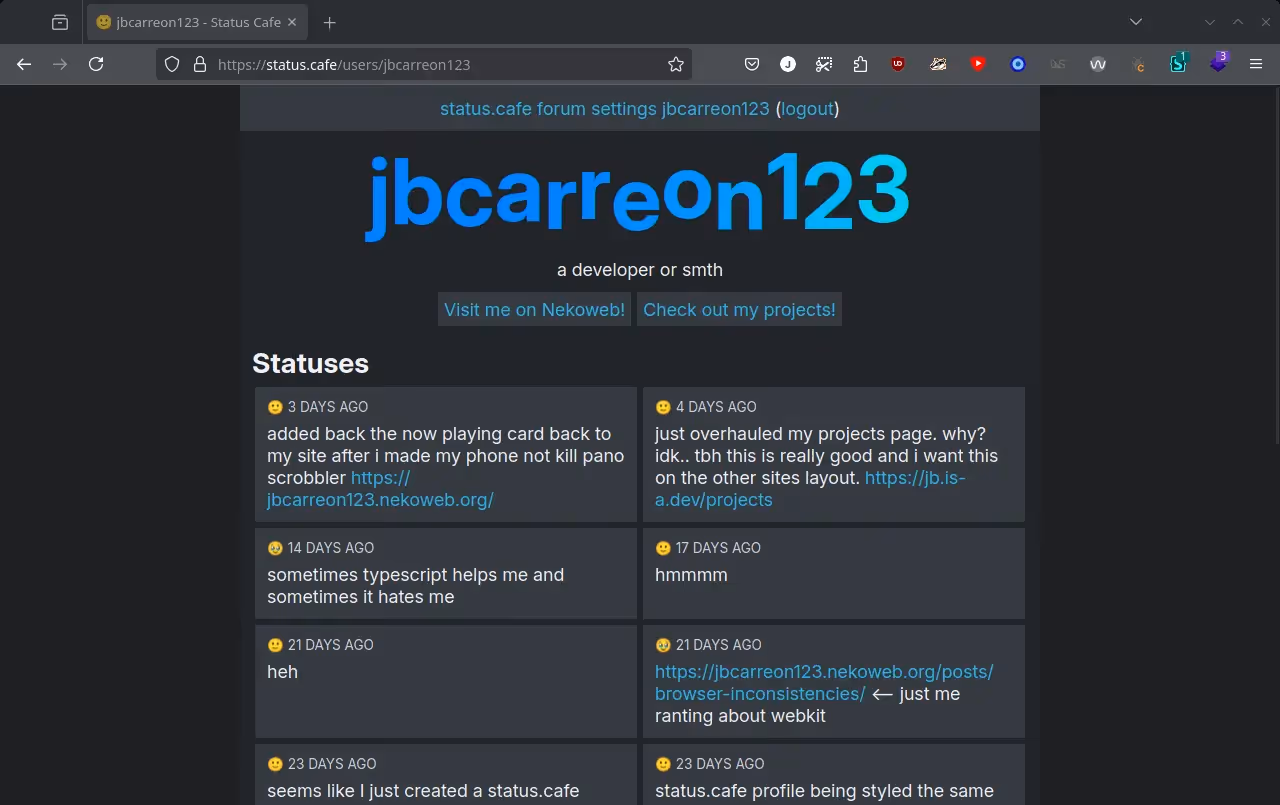Open the extensions puzzle-piece menu
The height and width of the screenshot is (805, 1280).
[860, 63]
